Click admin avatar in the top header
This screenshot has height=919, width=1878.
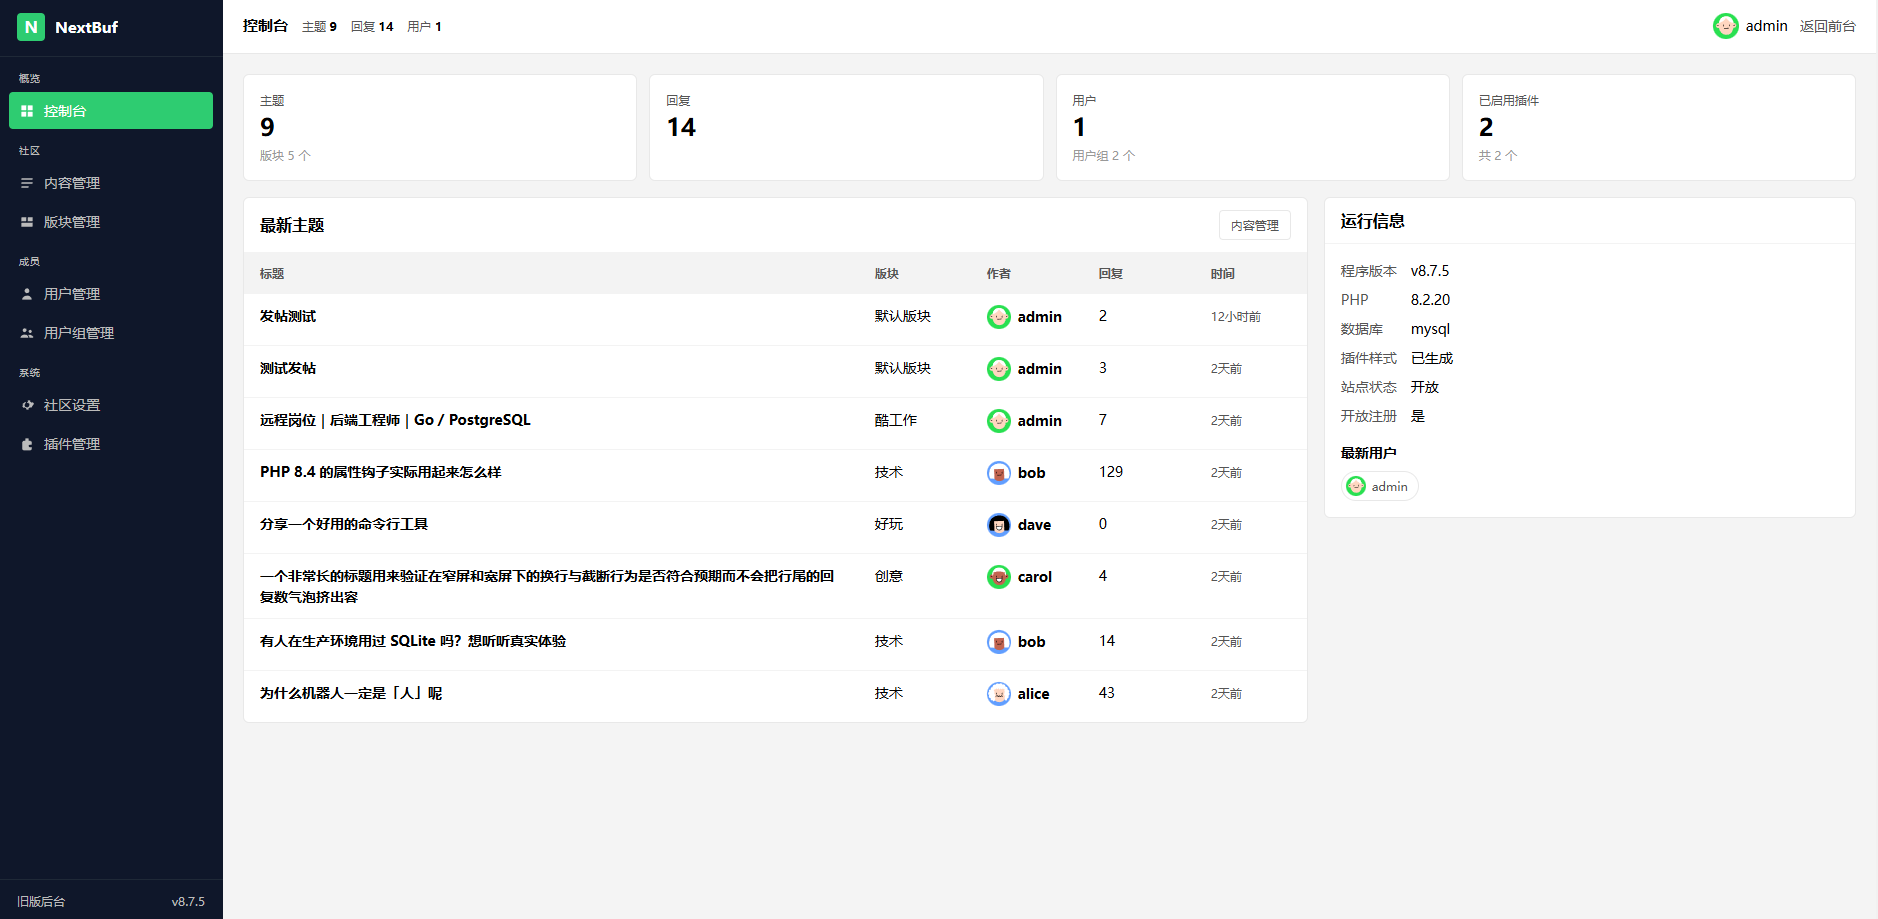point(1725,26)
